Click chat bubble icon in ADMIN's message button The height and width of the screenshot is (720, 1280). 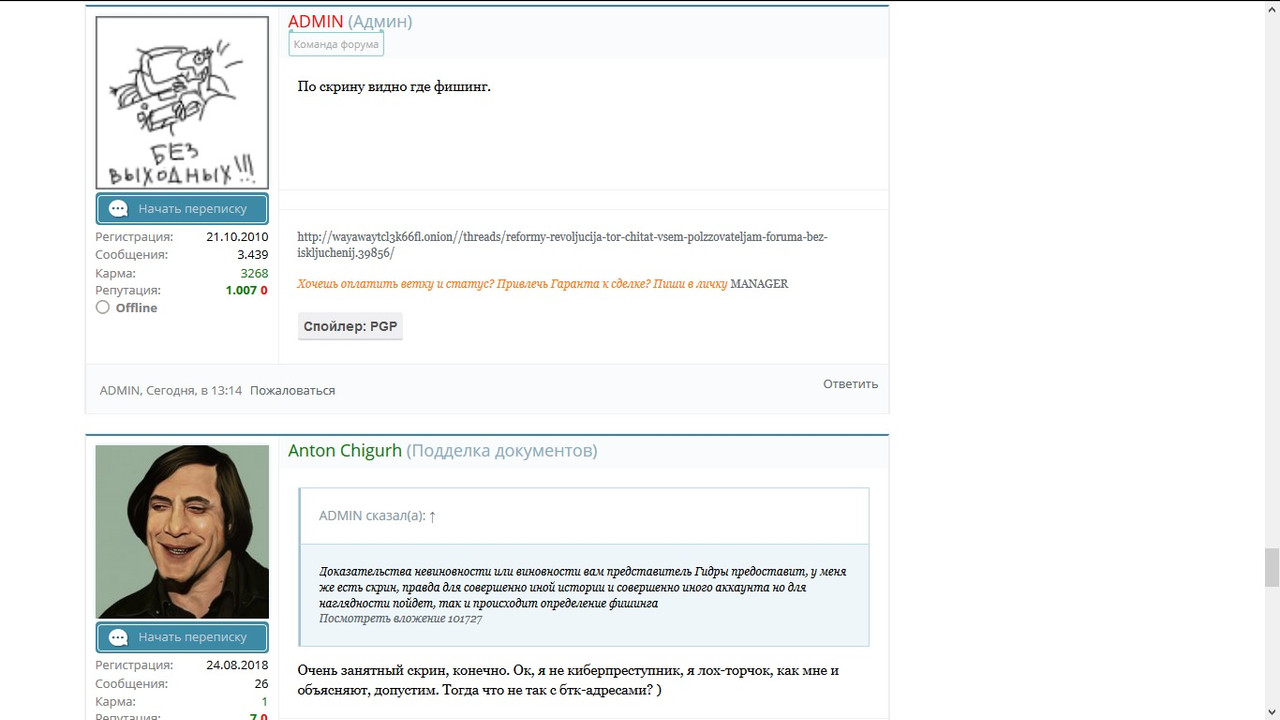[x=118, y=209]
